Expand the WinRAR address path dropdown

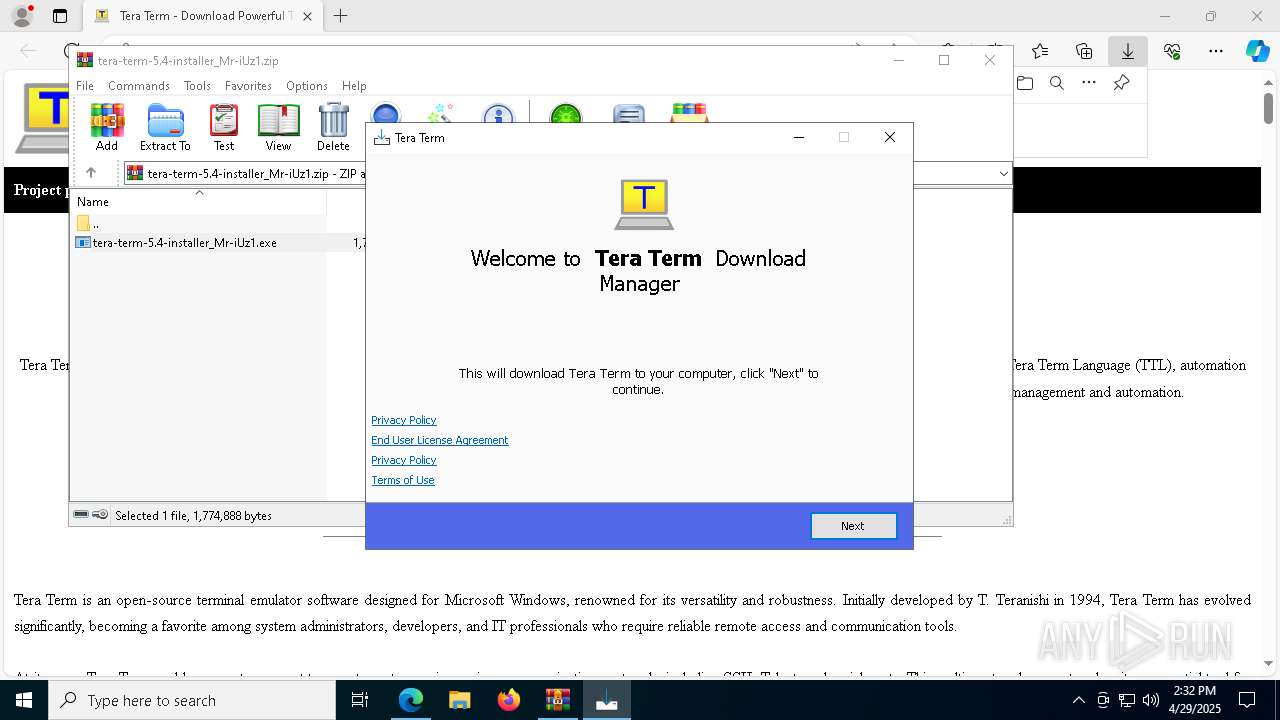pos(1003,174)
